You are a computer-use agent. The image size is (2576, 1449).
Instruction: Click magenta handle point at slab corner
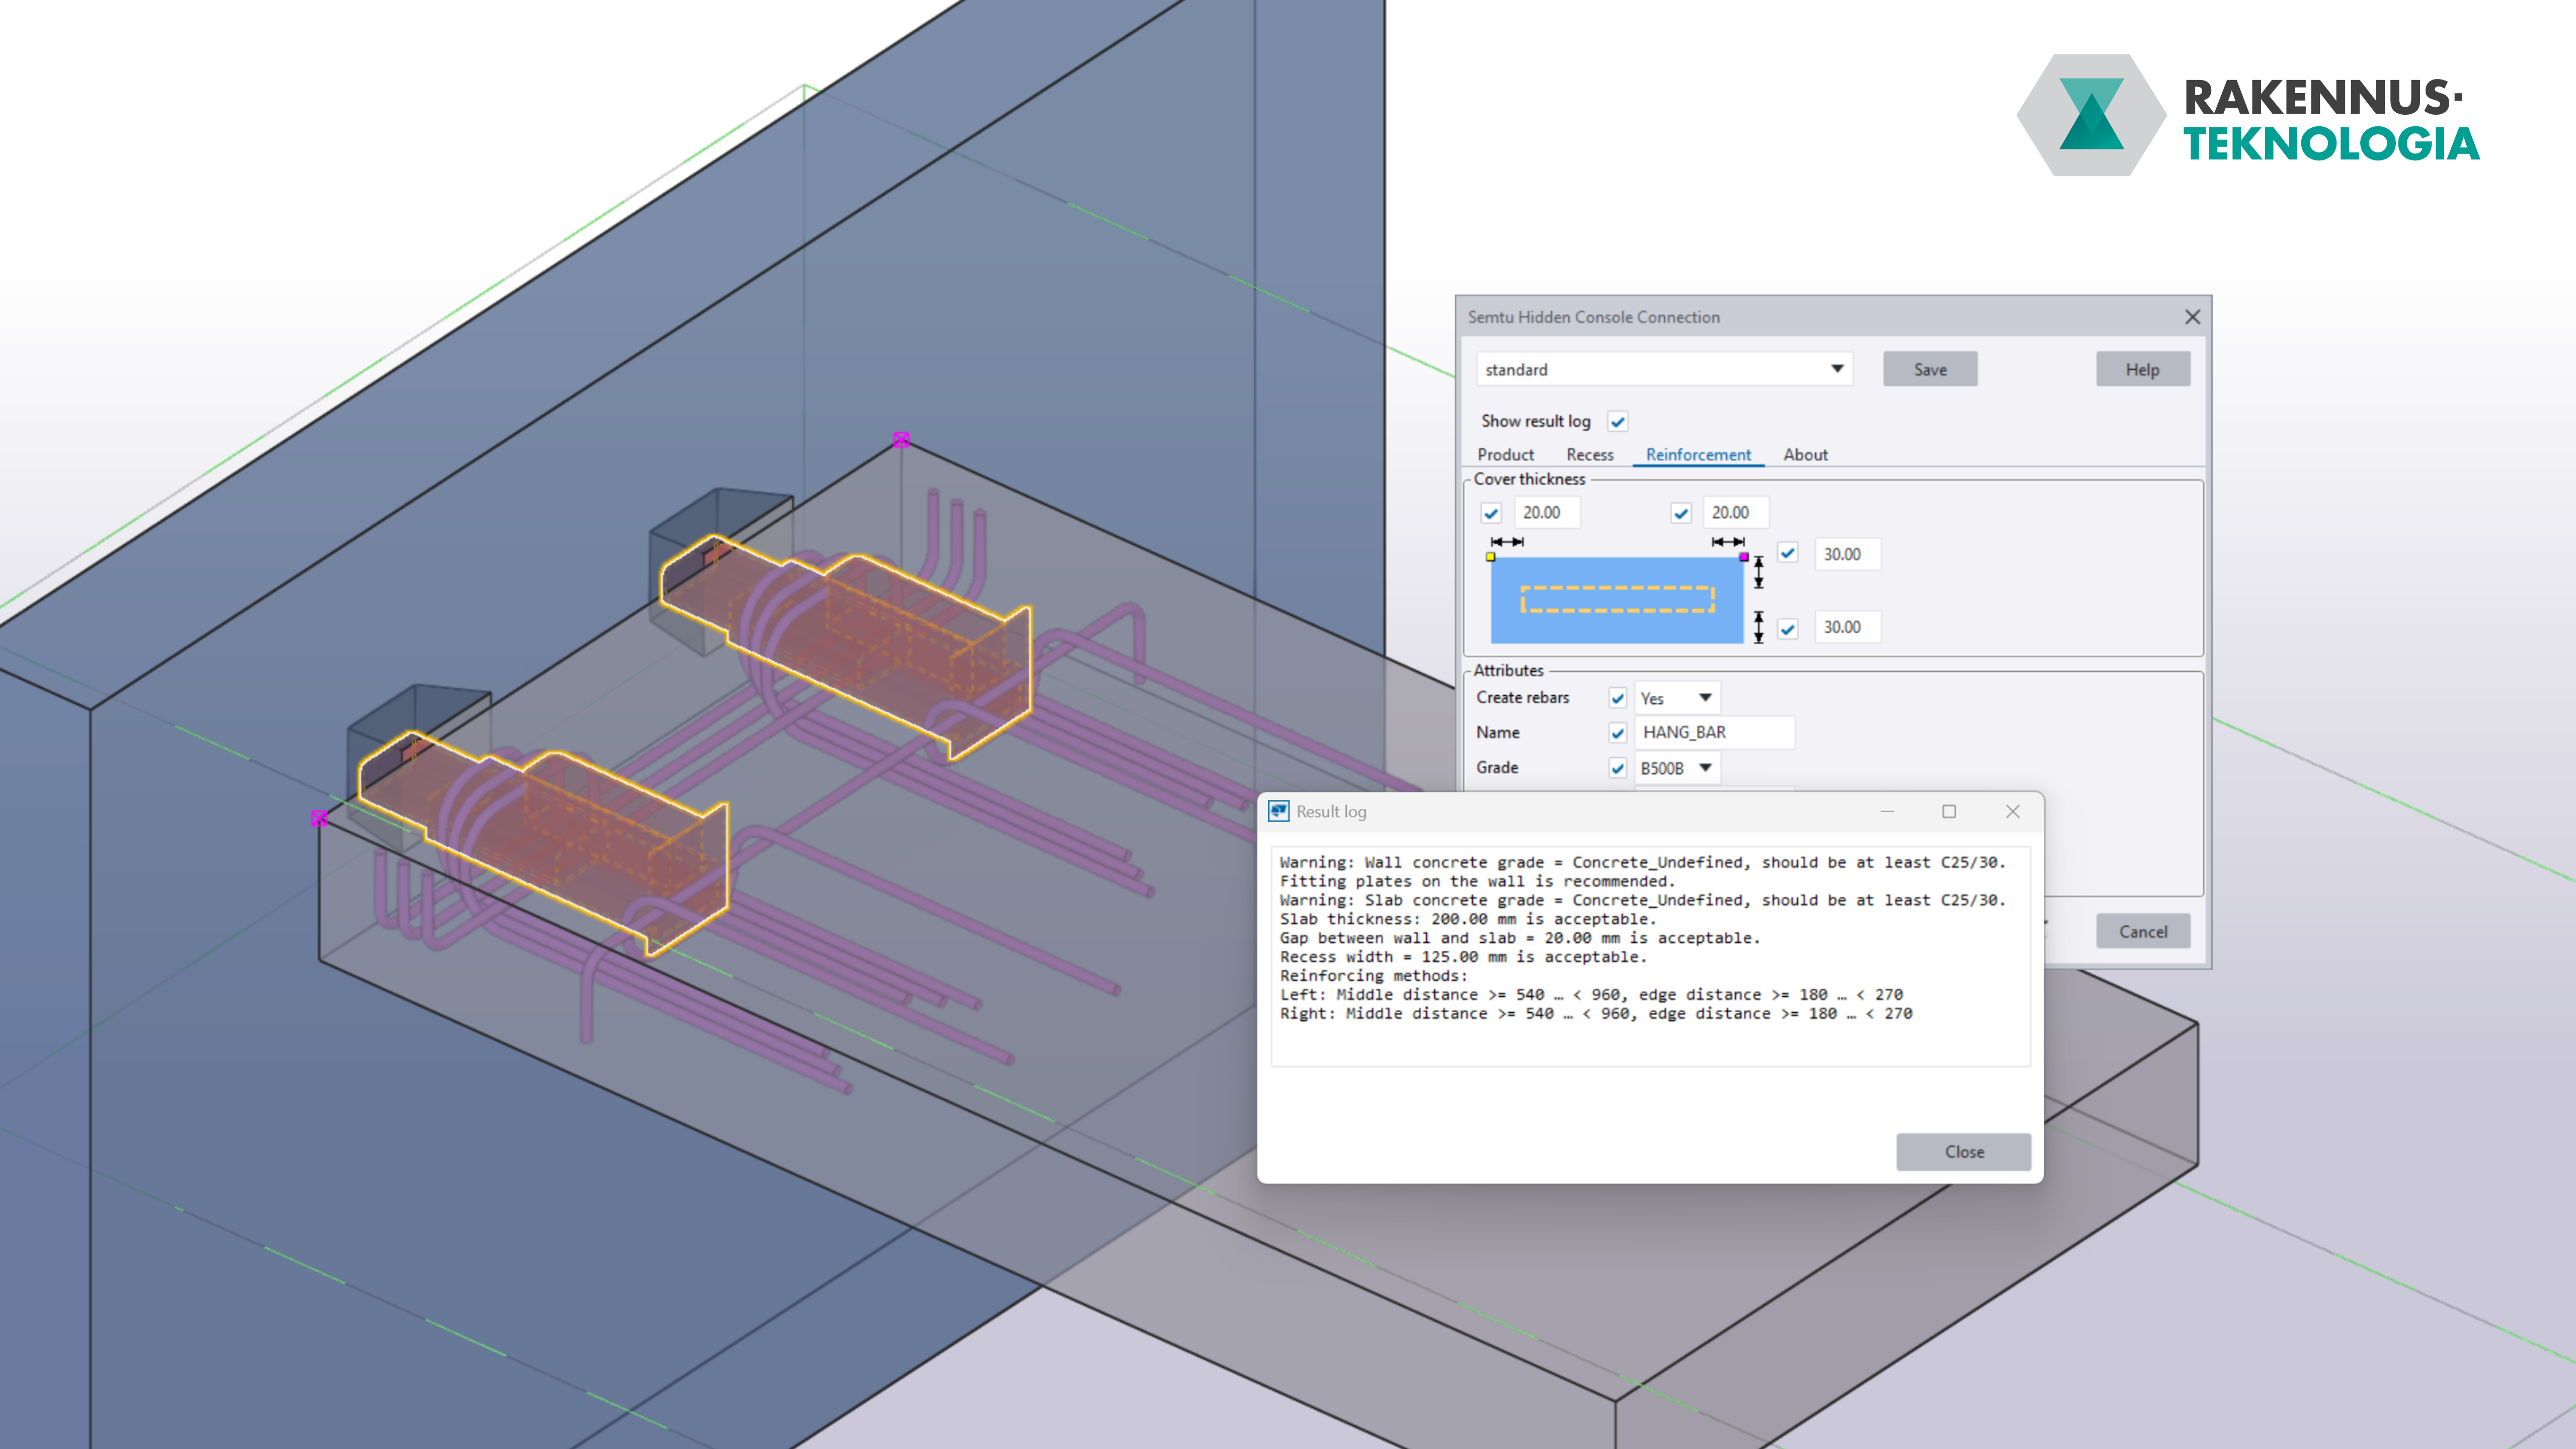pos(319,819)
